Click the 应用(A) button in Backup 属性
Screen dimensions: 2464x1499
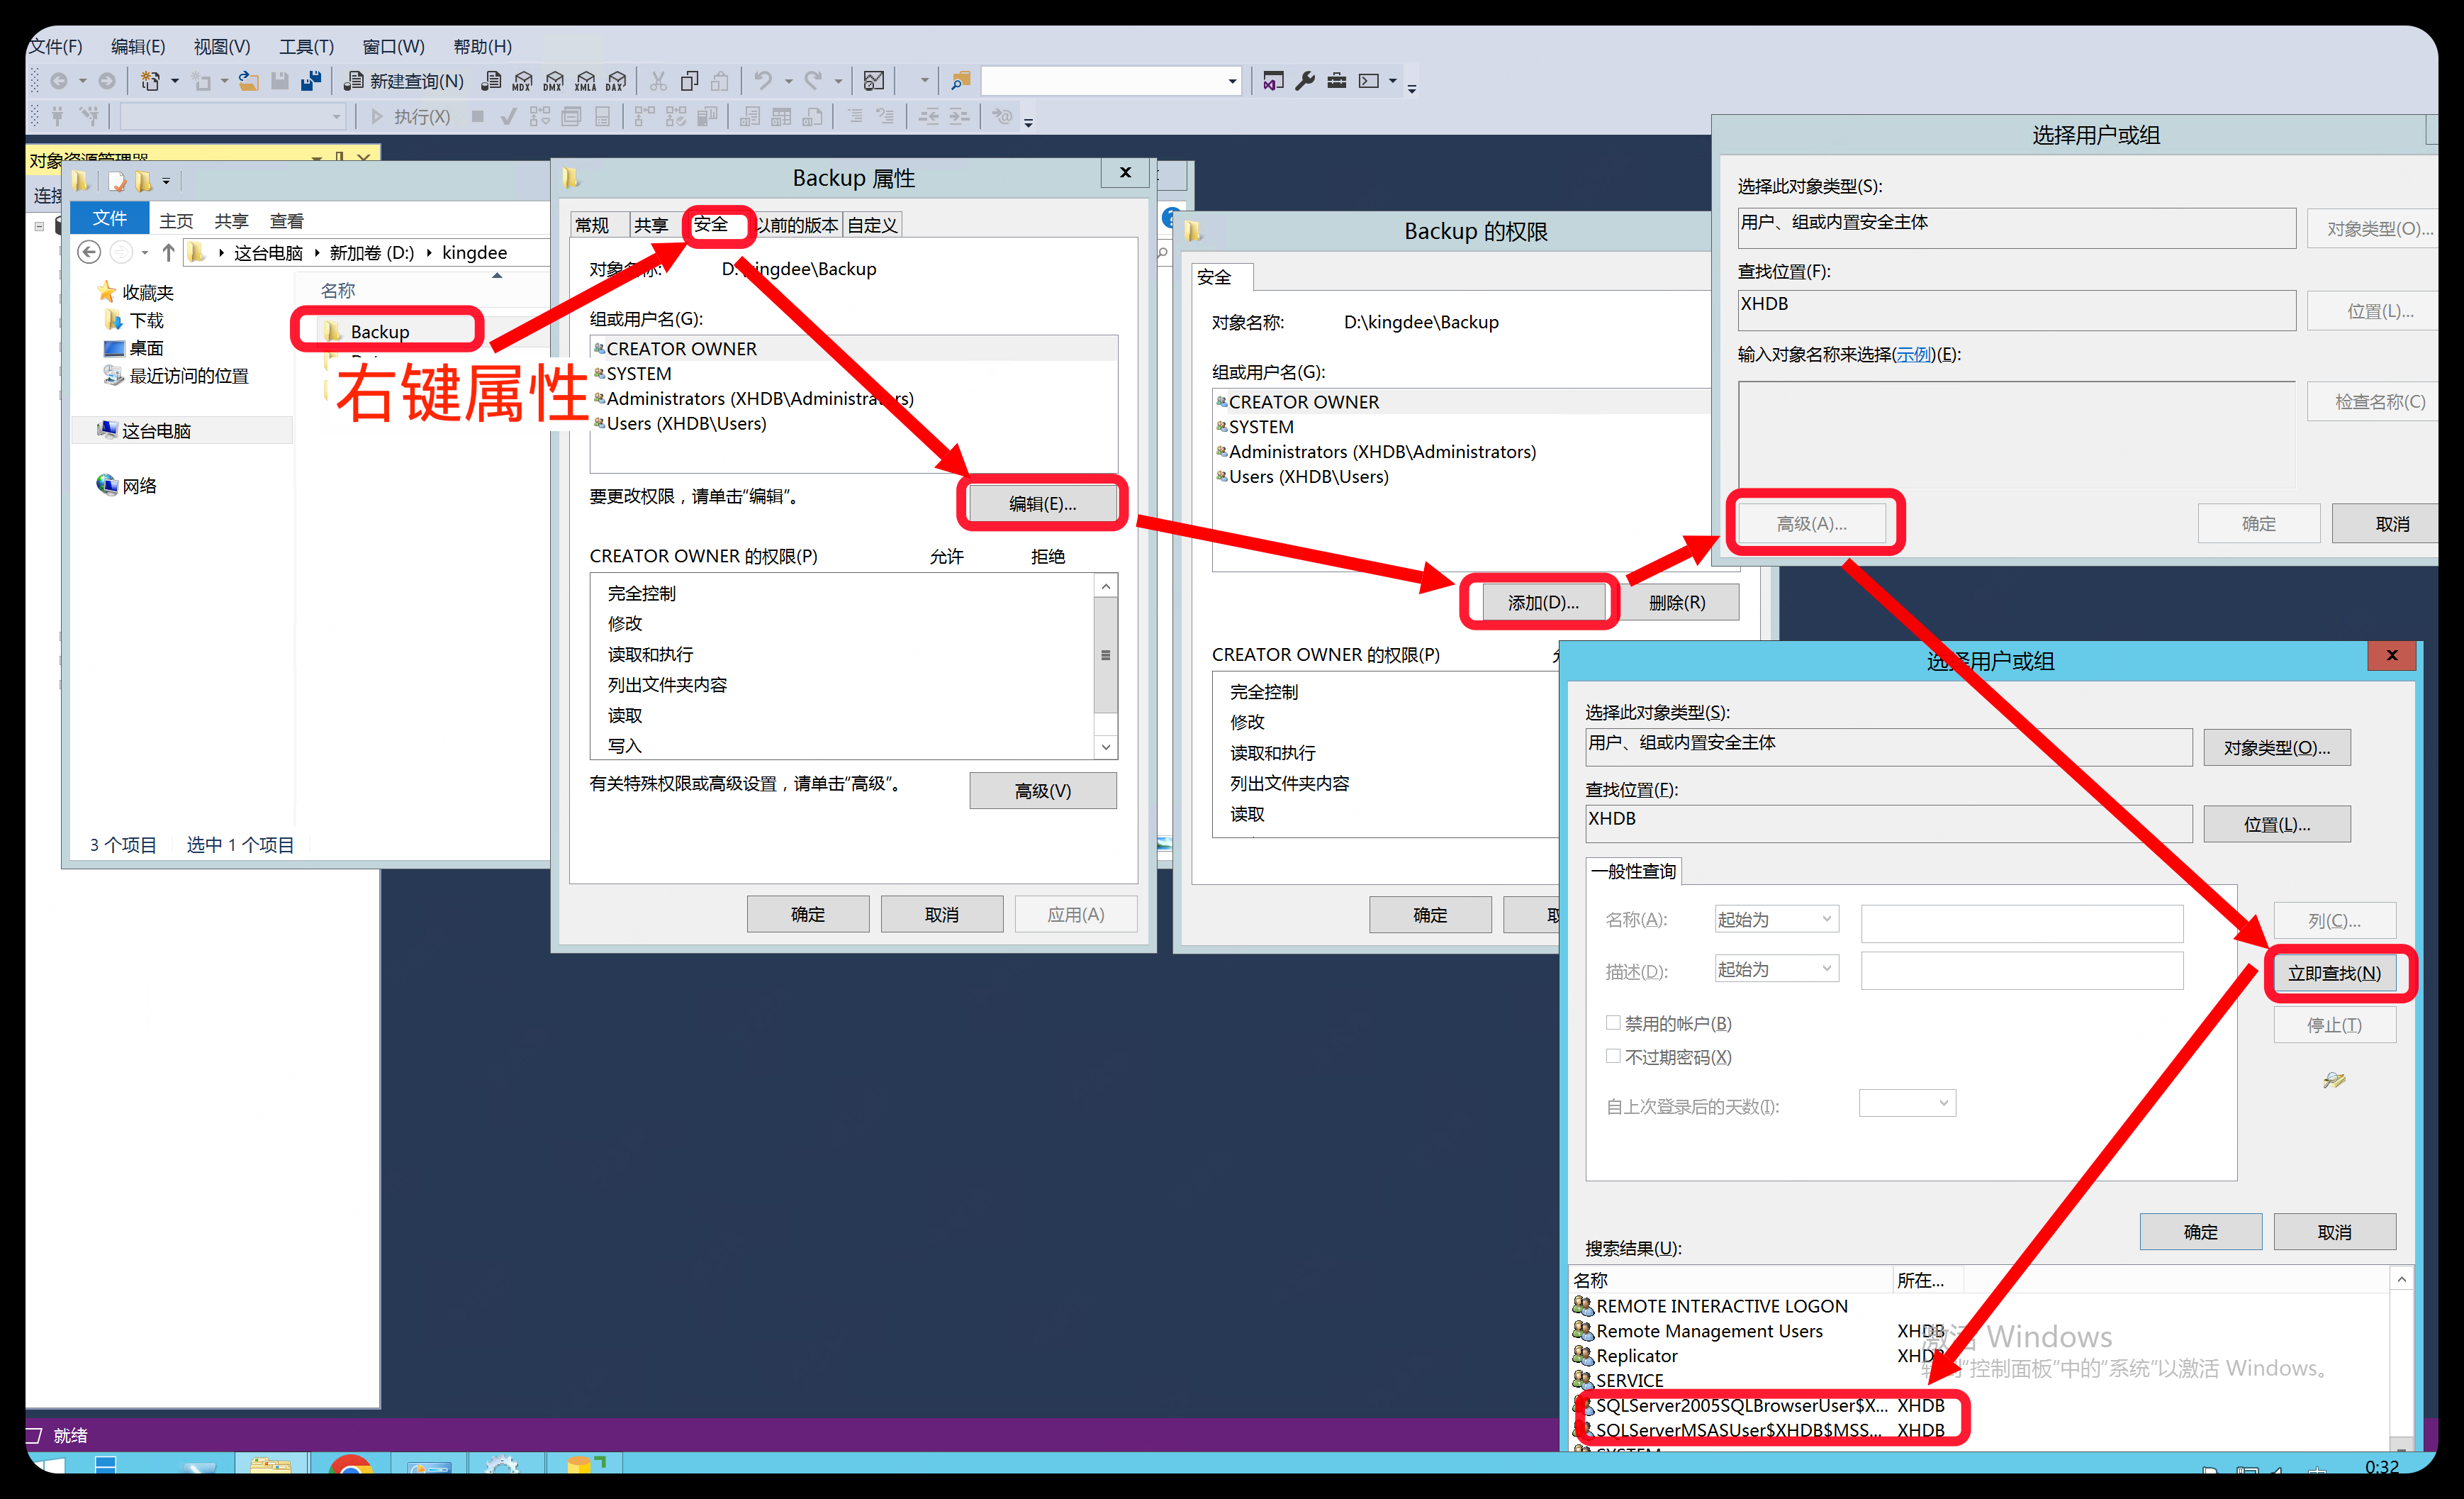tap(1075, 914)
